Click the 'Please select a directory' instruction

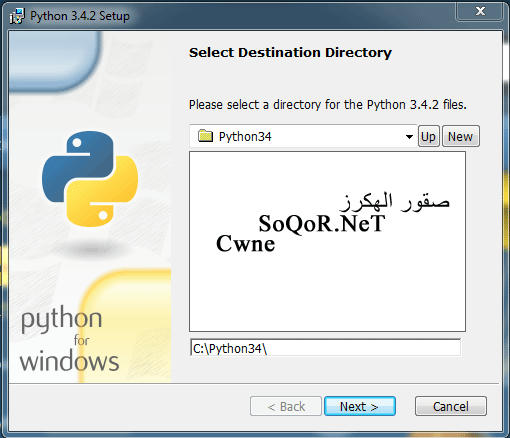click(x=328, y=105)
